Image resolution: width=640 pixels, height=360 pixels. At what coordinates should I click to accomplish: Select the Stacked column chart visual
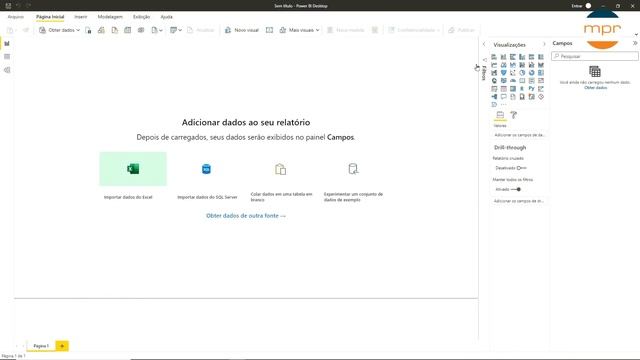[x=503, y=57]
